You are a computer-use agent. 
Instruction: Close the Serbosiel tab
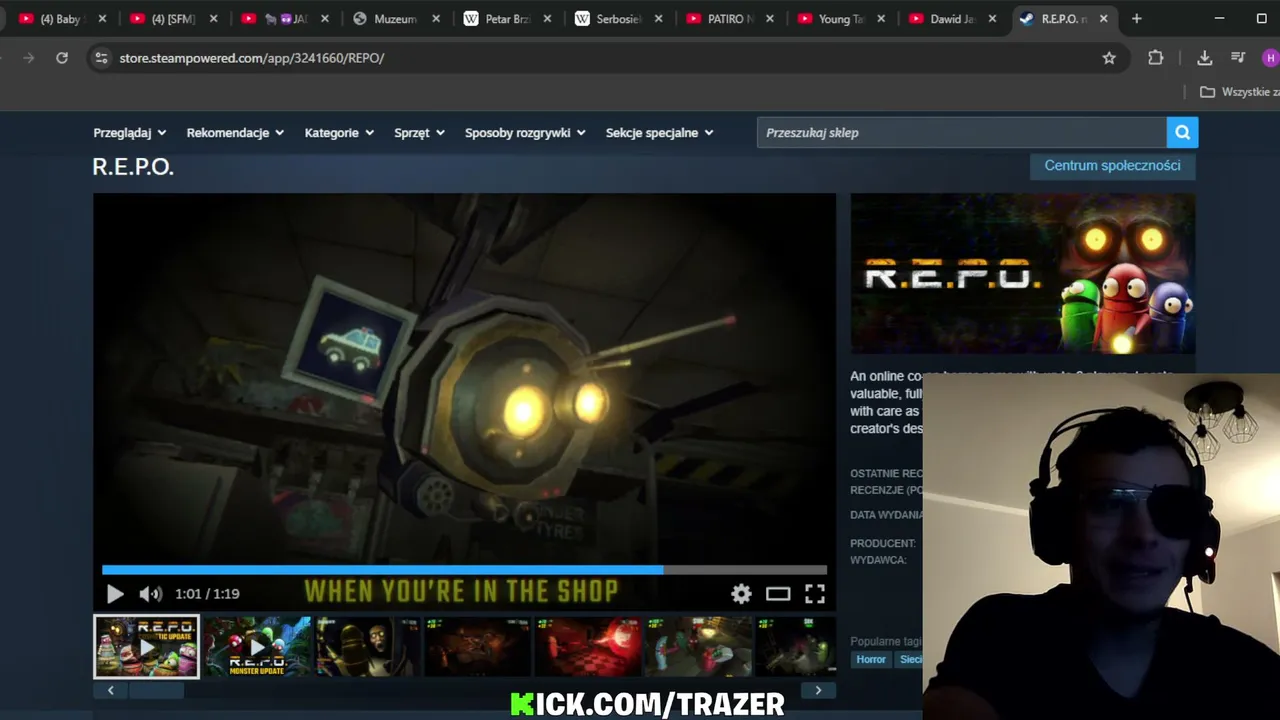point(658,19)
